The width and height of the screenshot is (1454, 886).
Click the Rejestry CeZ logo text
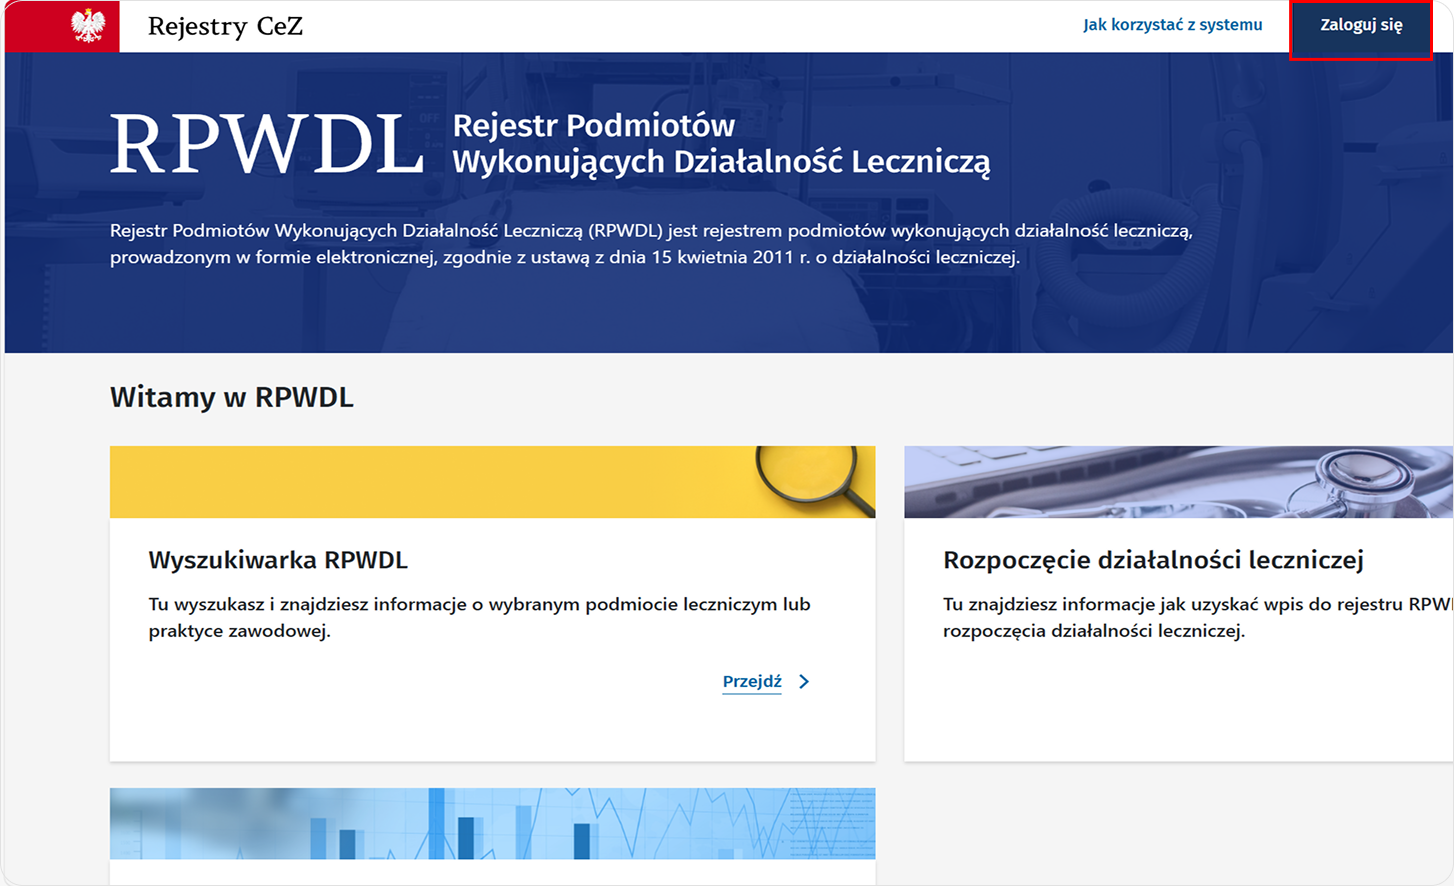tap(225, 27)
